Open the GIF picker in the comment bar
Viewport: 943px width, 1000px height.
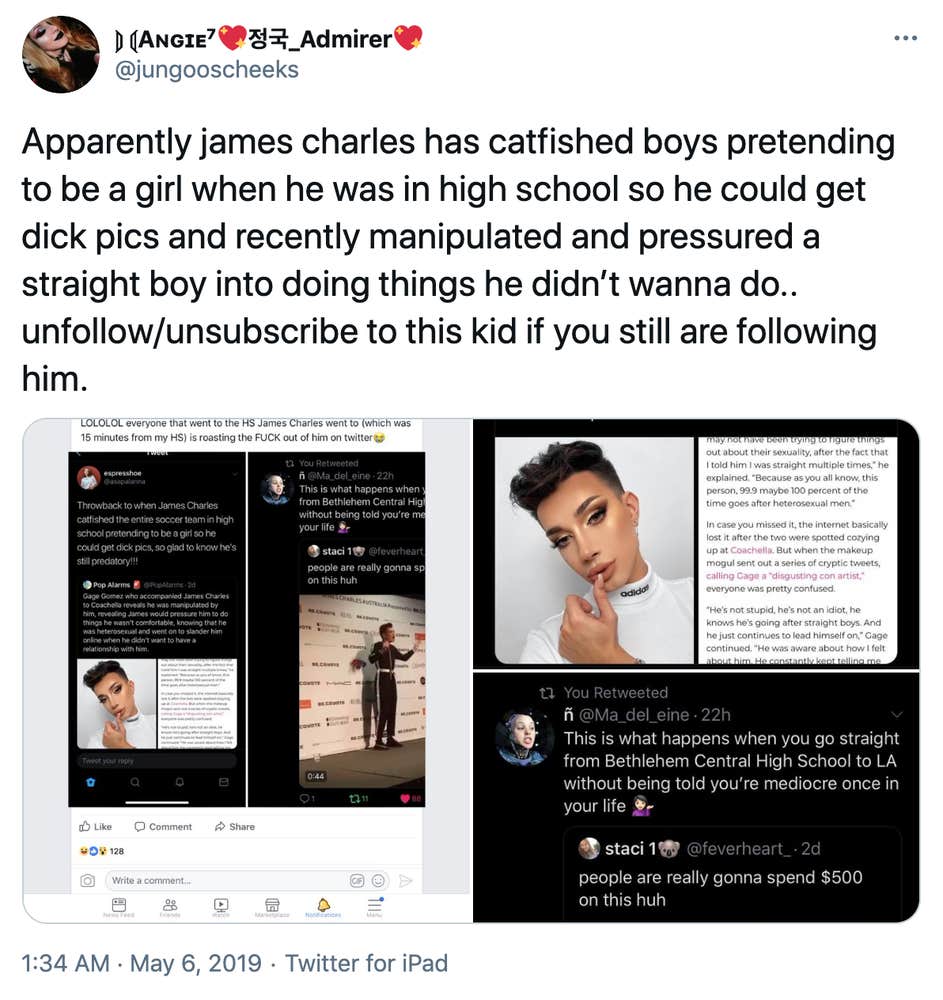356,880
